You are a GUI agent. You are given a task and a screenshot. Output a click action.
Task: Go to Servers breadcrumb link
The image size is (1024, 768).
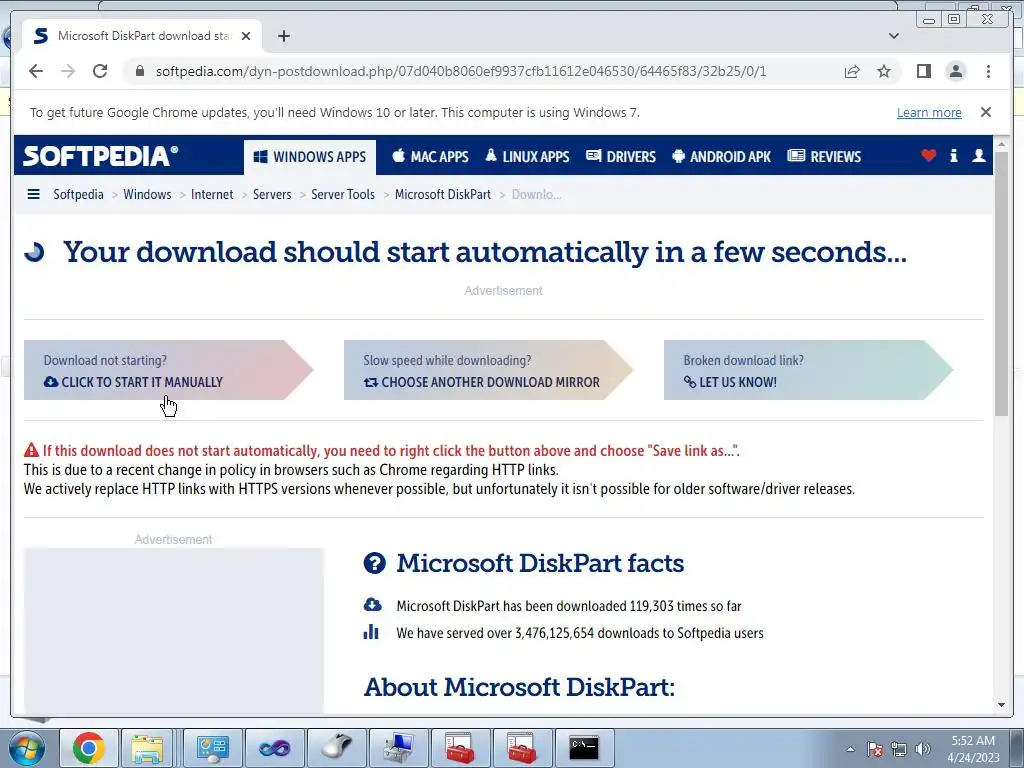pos(272,194)
